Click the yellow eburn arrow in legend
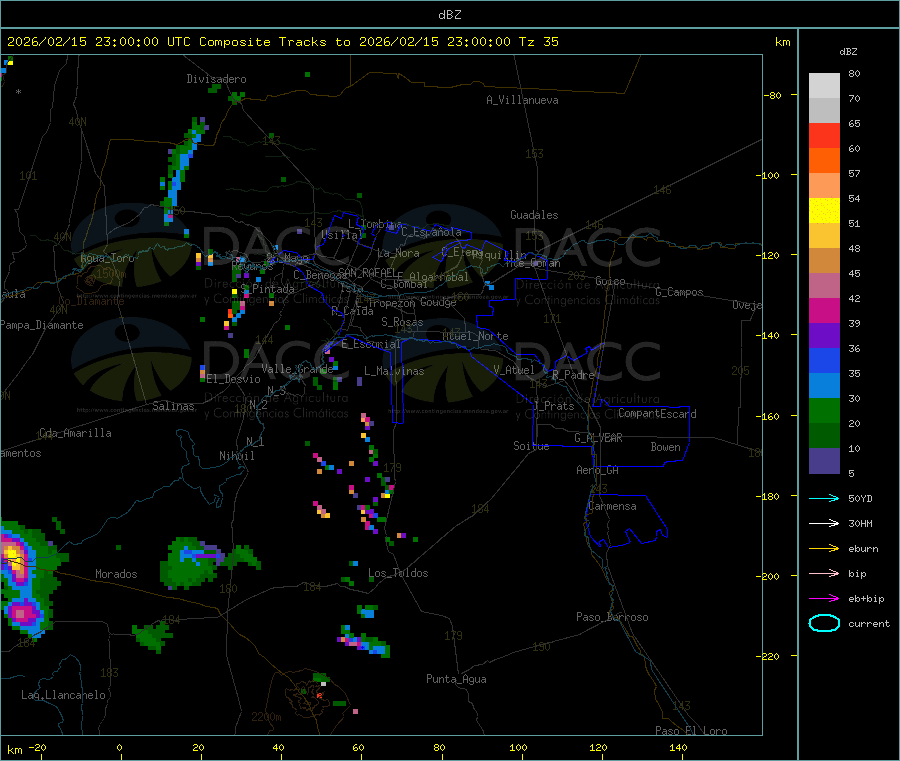 click(x=824, y=548)
